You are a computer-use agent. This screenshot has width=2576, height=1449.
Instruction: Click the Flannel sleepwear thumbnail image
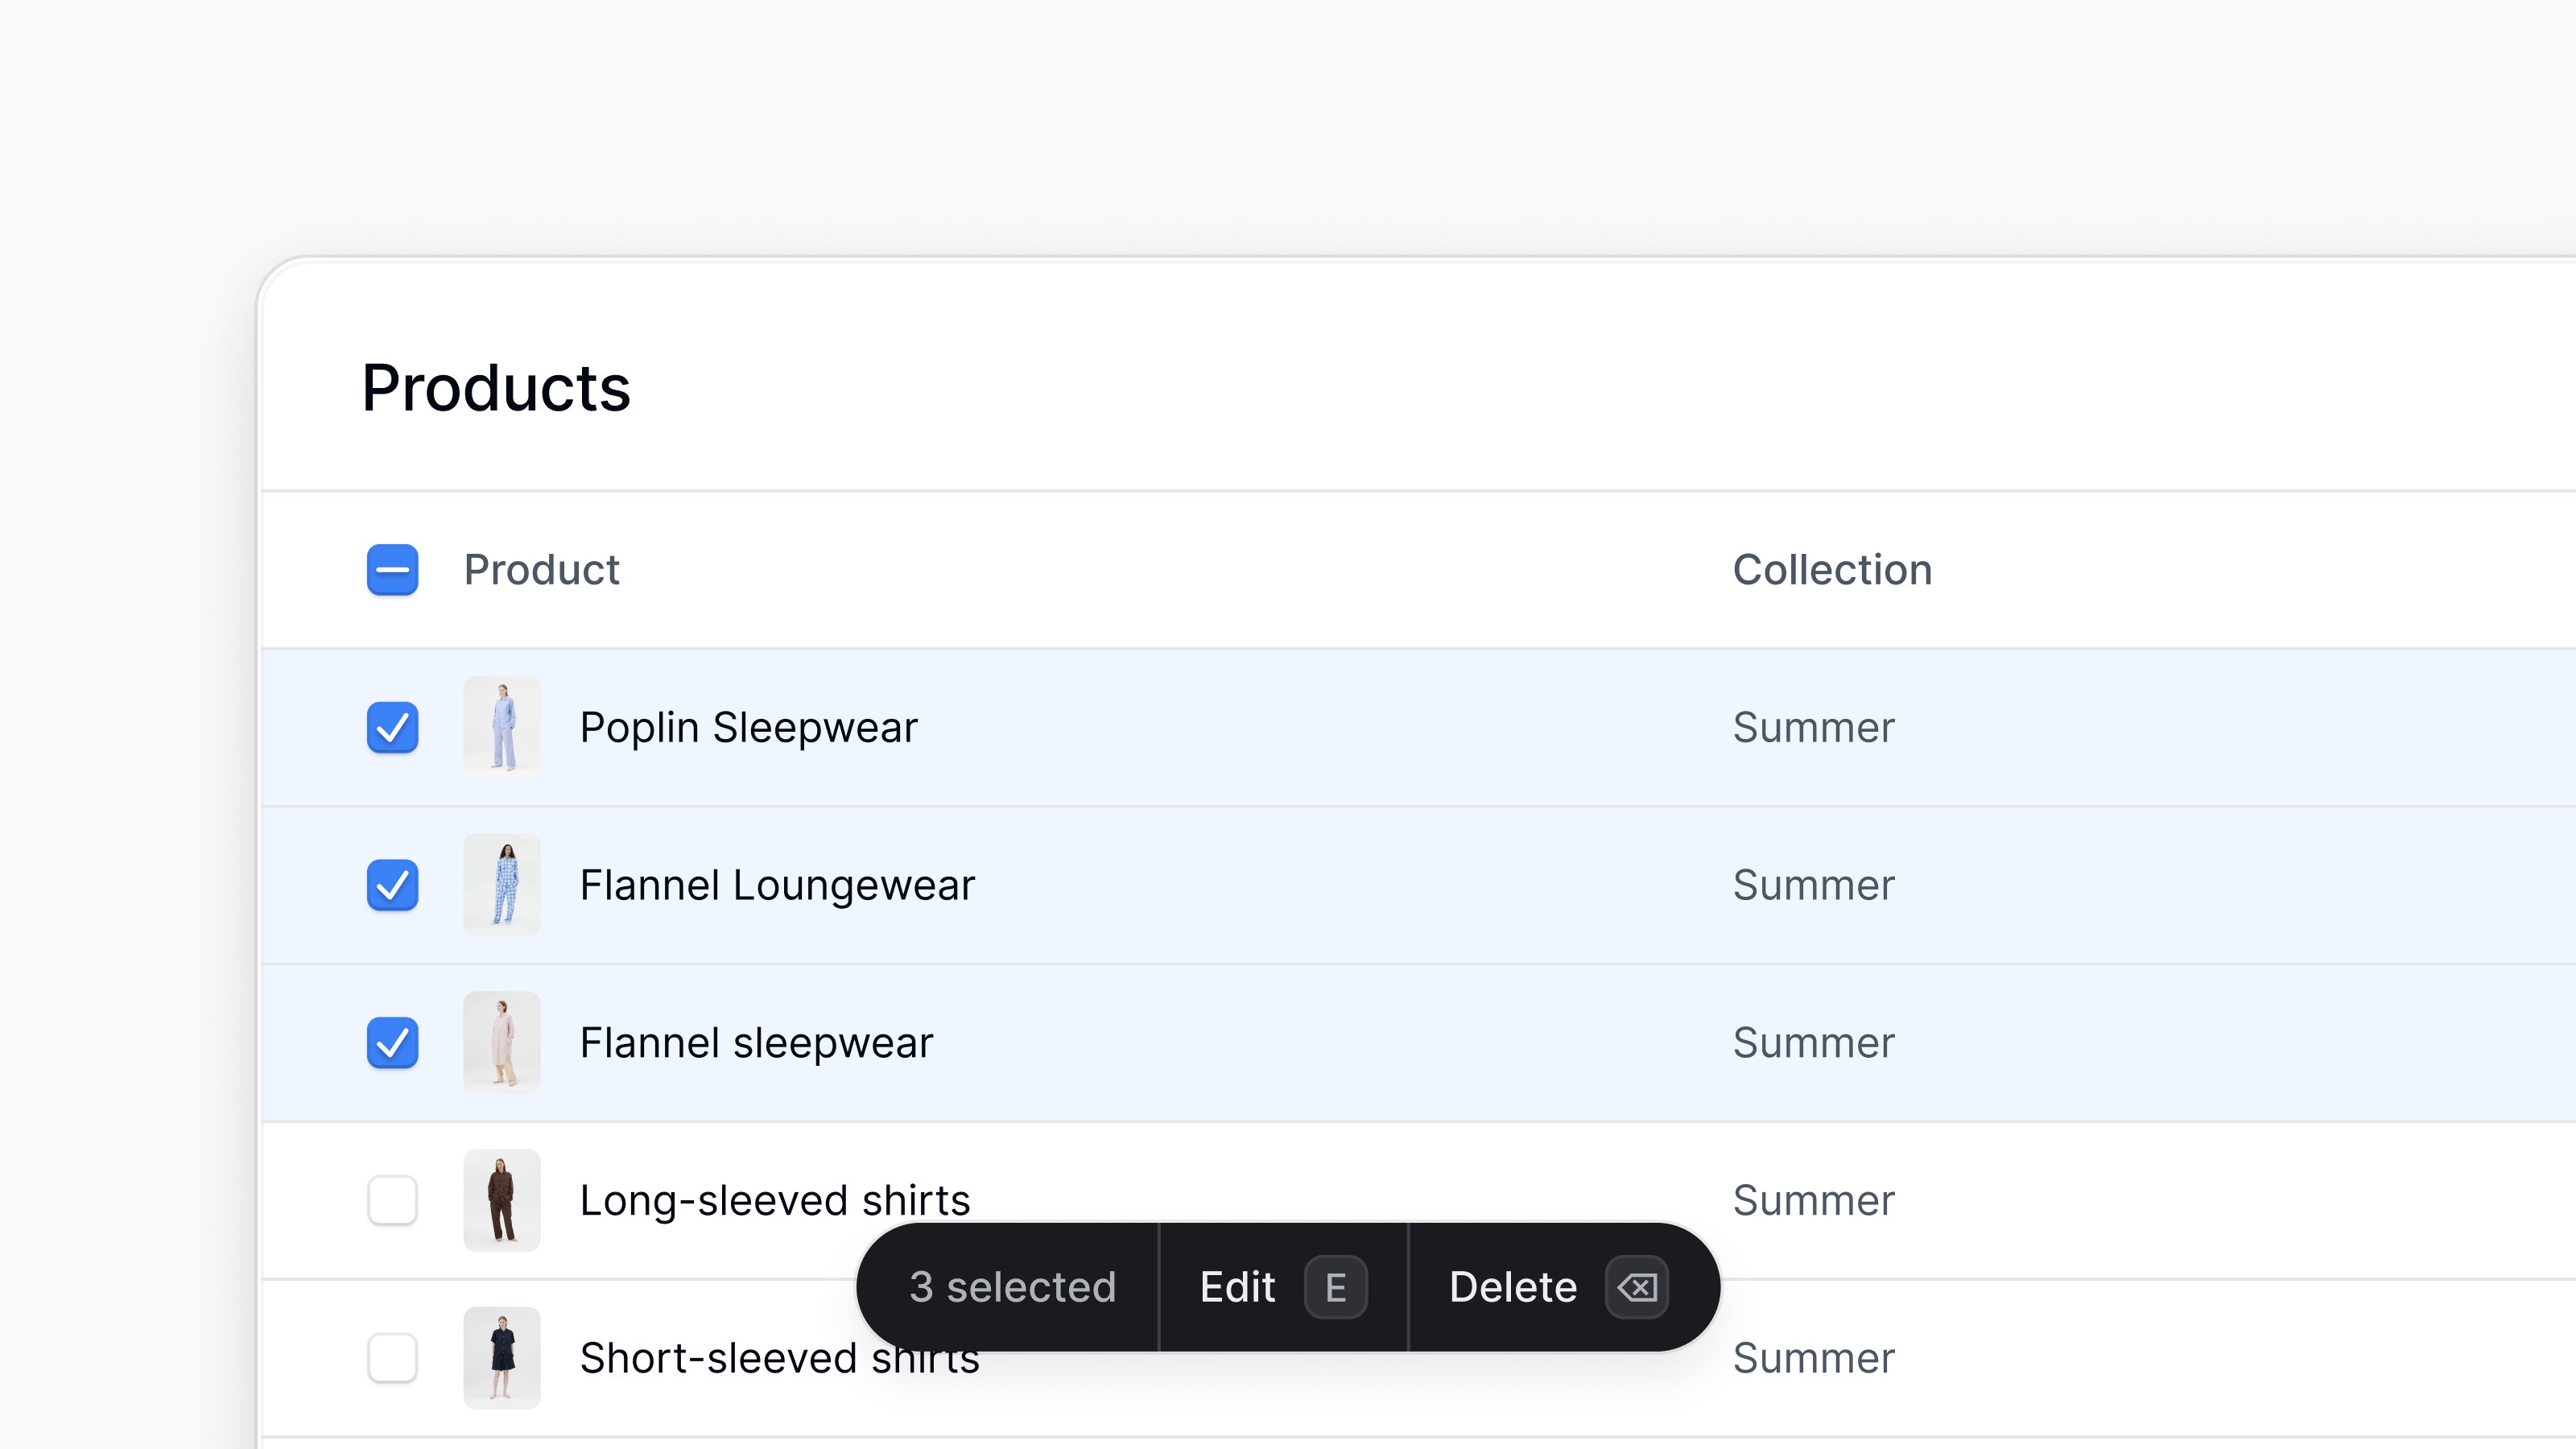[502, 1043]
